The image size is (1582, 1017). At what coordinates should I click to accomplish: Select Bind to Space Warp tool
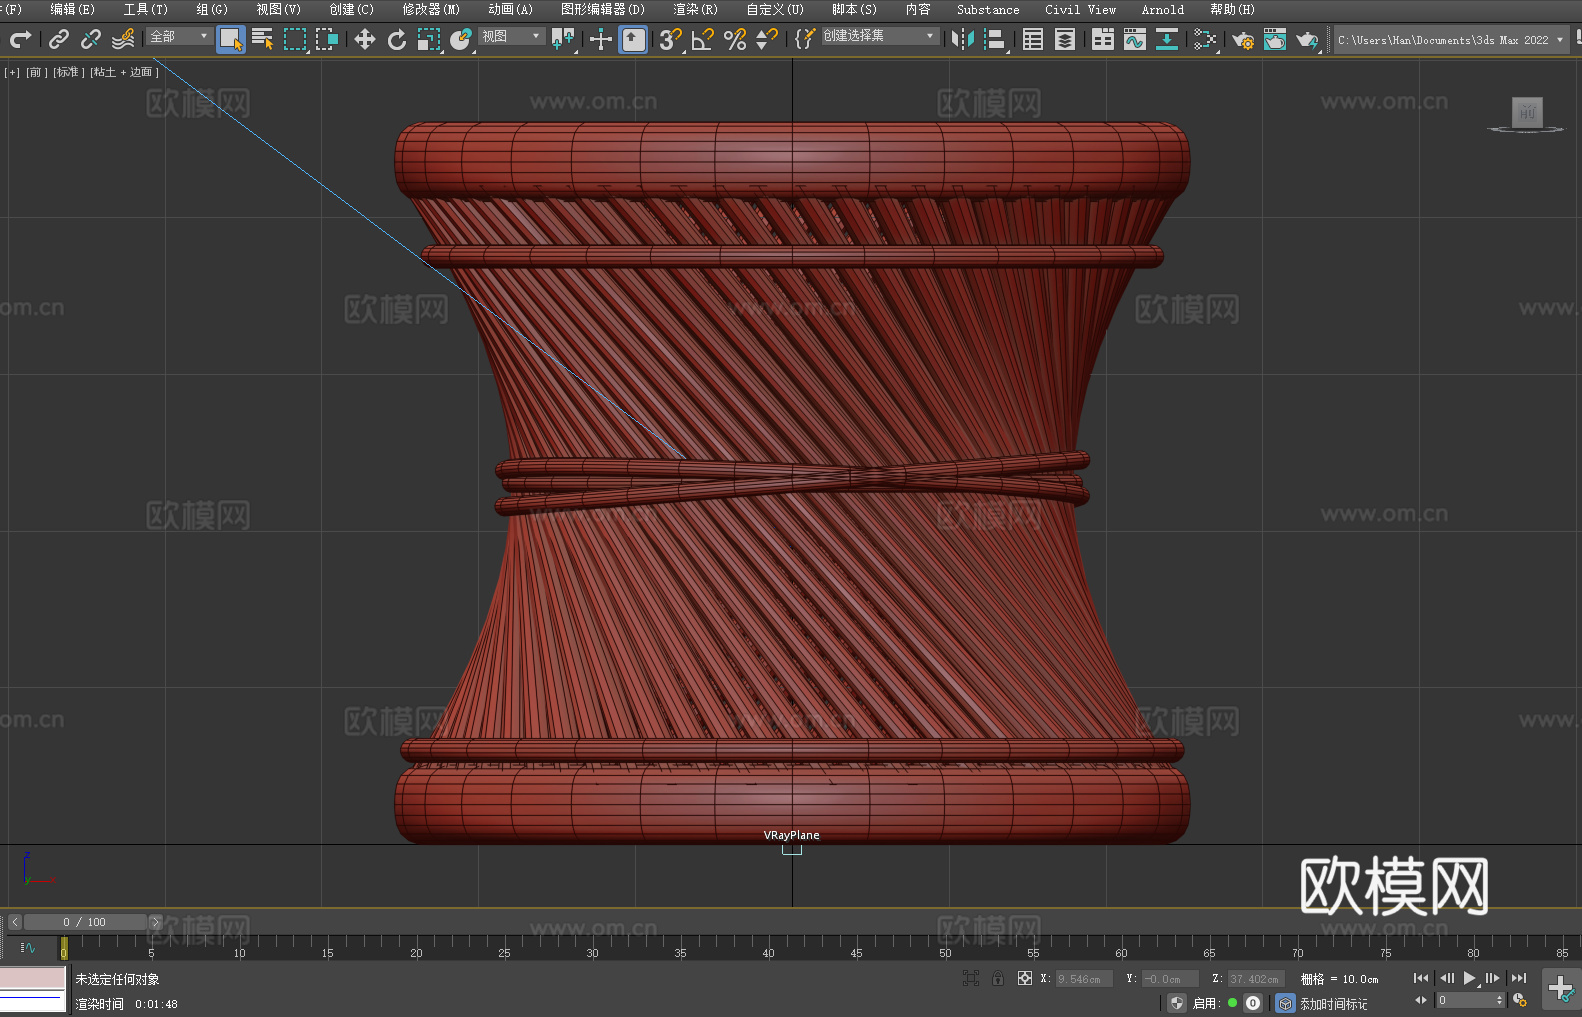click(123, 39)
